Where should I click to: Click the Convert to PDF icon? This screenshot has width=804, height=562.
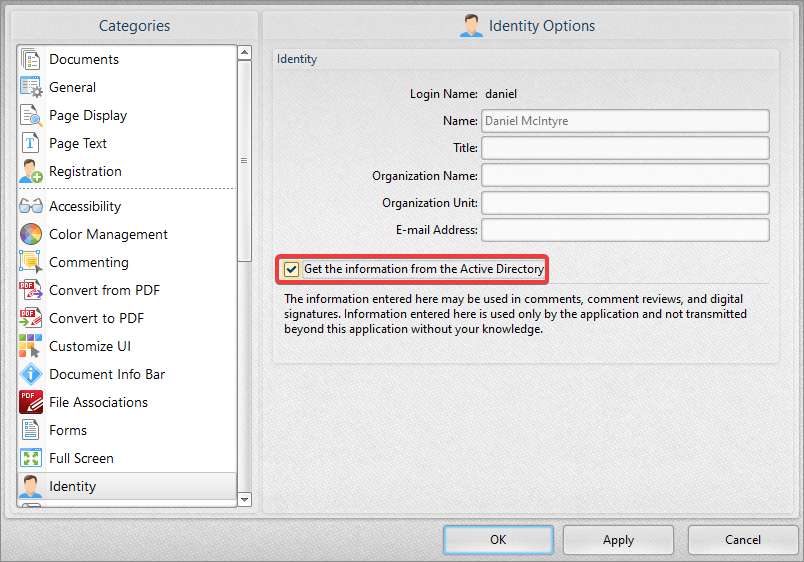point(31,318)
